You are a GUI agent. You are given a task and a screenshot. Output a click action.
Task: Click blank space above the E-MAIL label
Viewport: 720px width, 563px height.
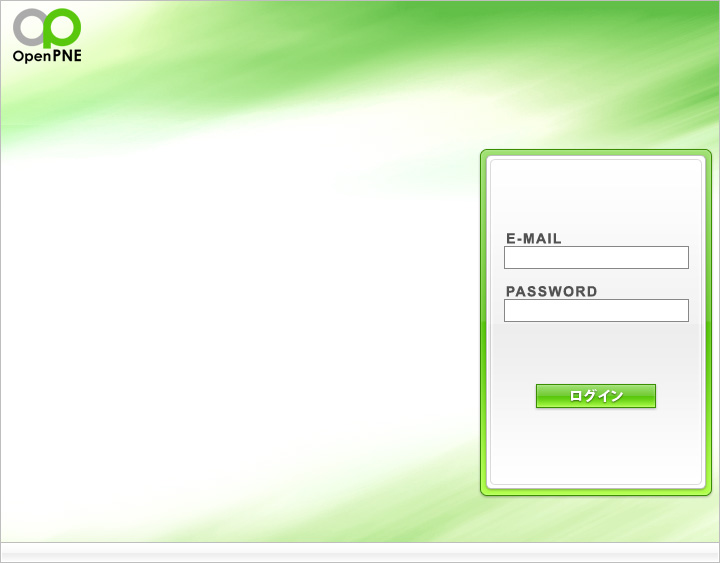[596, 195]
